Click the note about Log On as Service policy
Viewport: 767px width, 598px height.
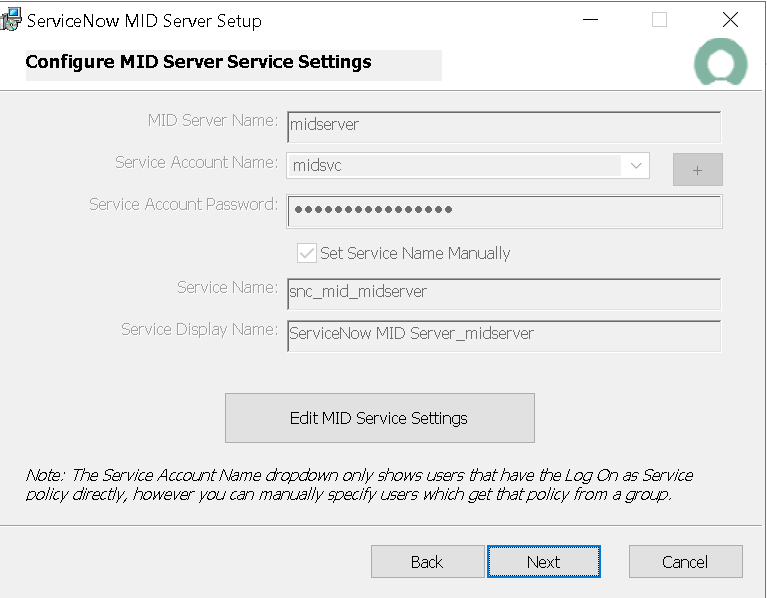click(x=360, y=485)
